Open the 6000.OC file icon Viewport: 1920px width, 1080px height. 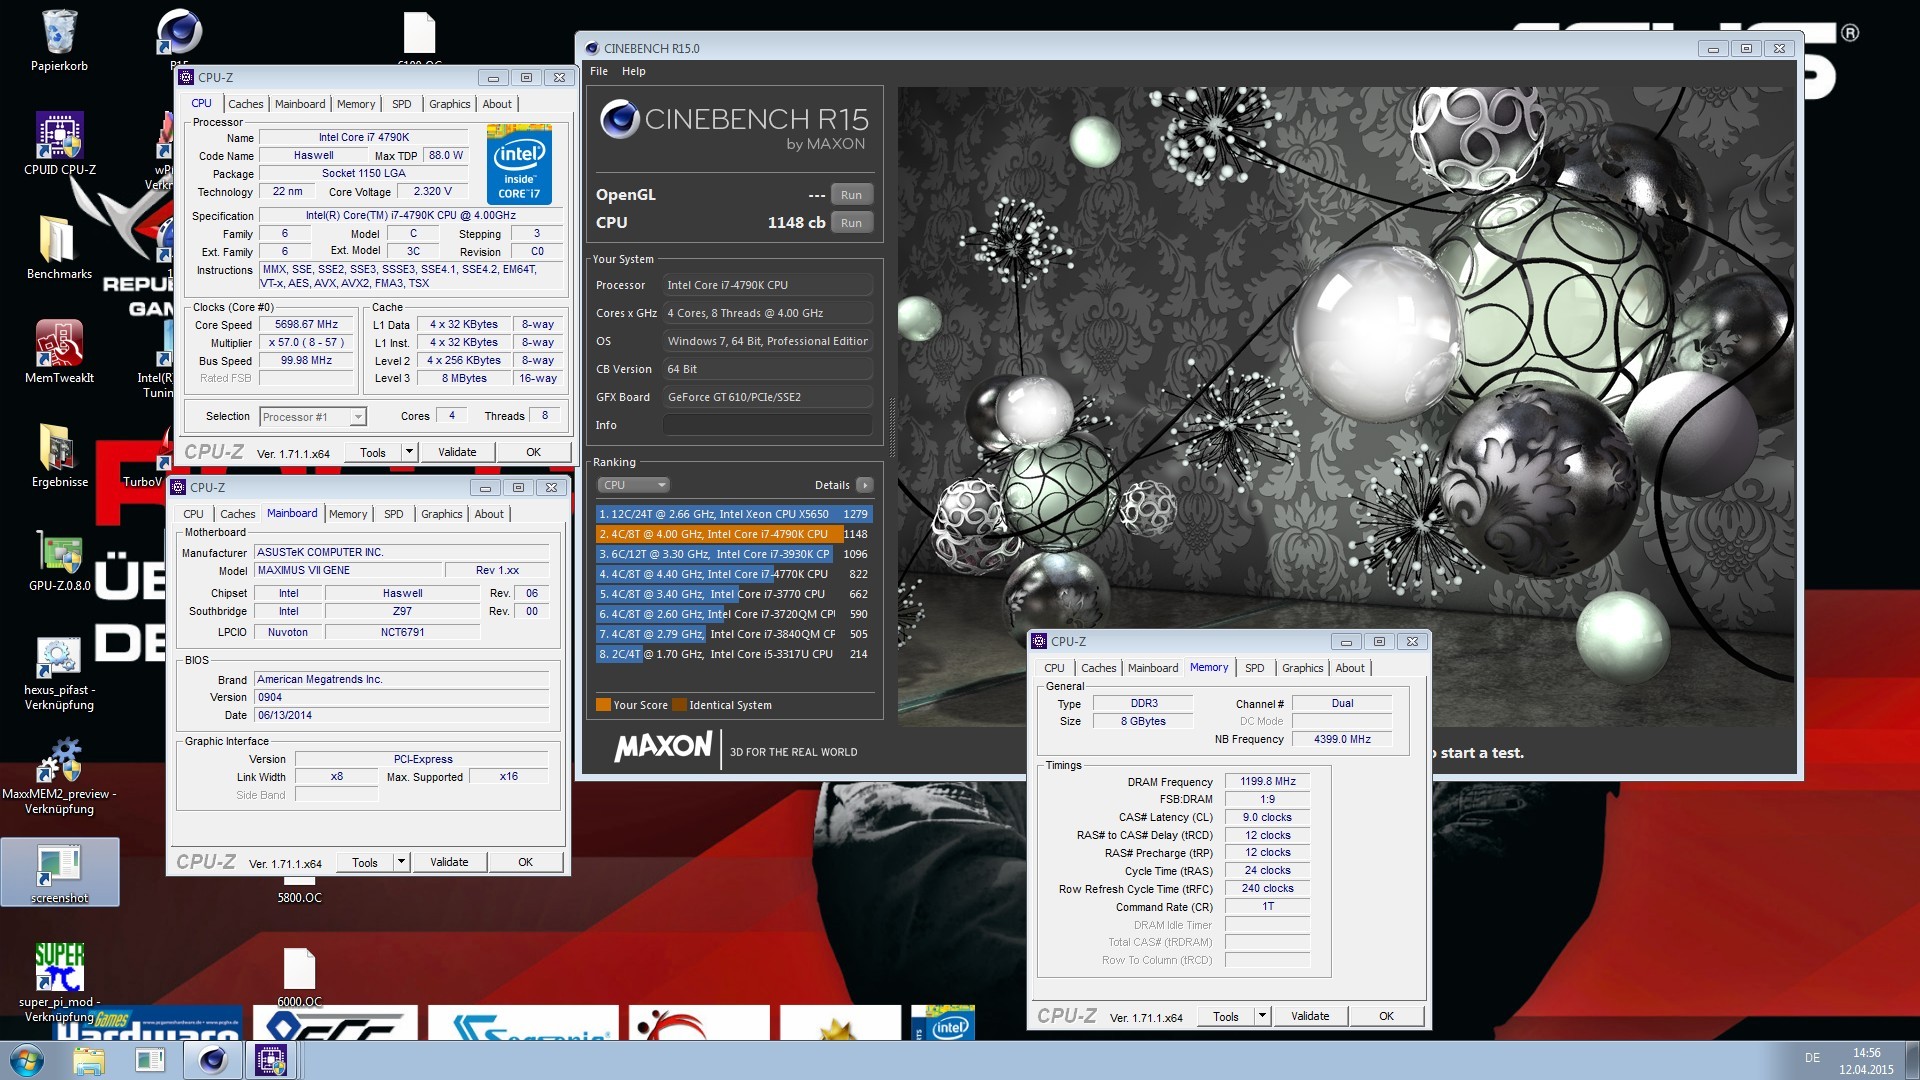[x=299, y=977]
